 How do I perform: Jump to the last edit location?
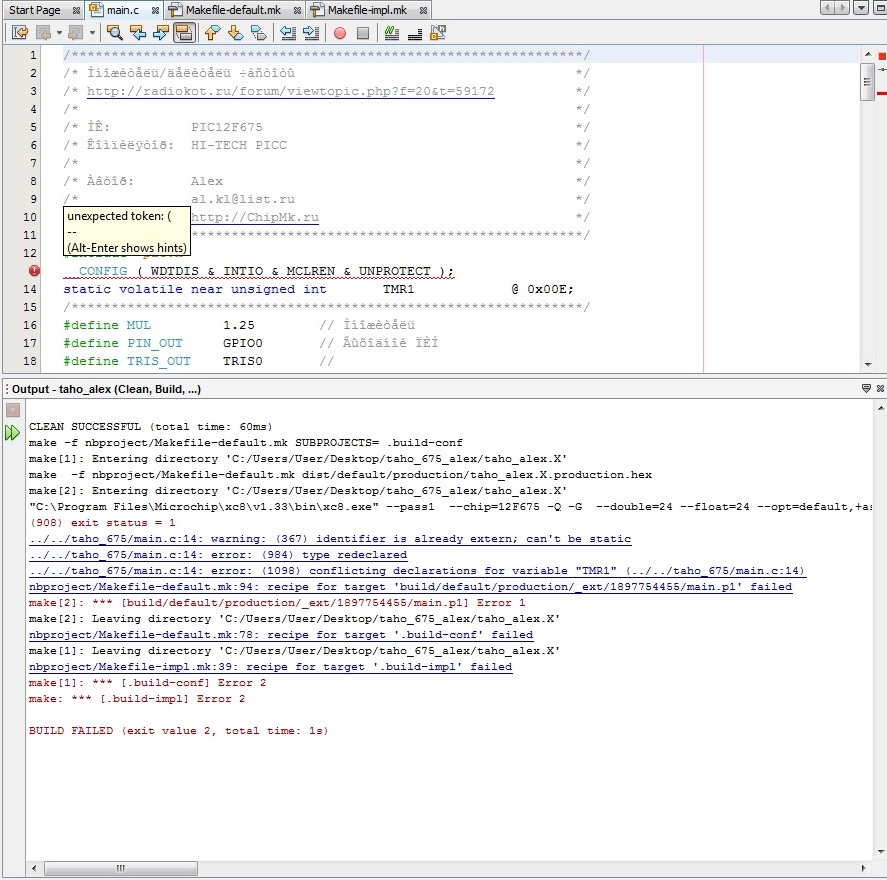pyautogui.click(x=19, y=32)
